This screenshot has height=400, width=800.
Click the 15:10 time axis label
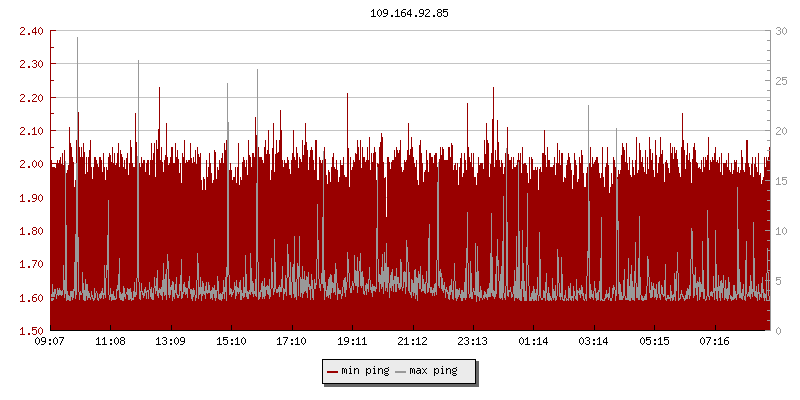point(231,342)
